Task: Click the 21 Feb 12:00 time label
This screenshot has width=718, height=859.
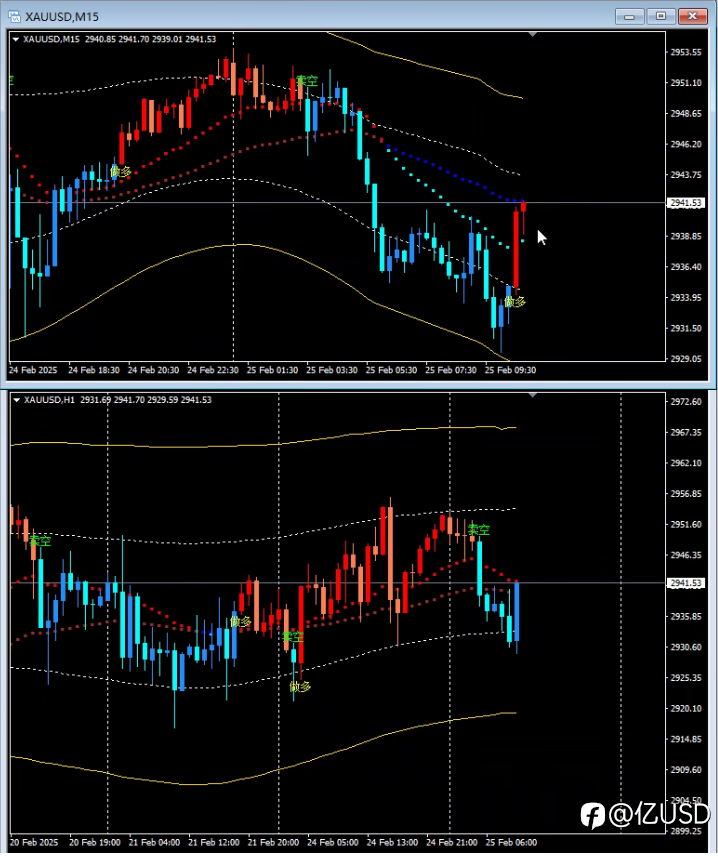Action: coord(214,843)
